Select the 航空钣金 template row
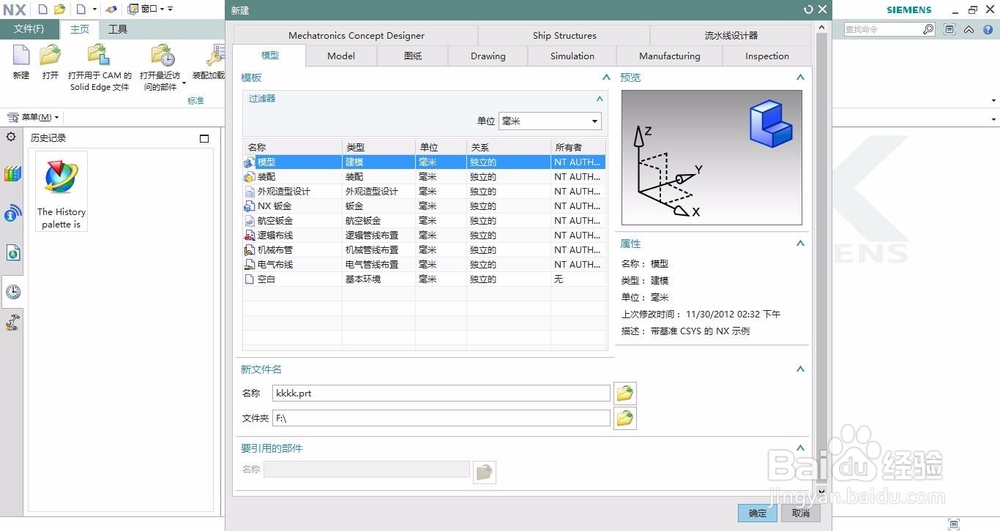 click(x=424, y=221)
